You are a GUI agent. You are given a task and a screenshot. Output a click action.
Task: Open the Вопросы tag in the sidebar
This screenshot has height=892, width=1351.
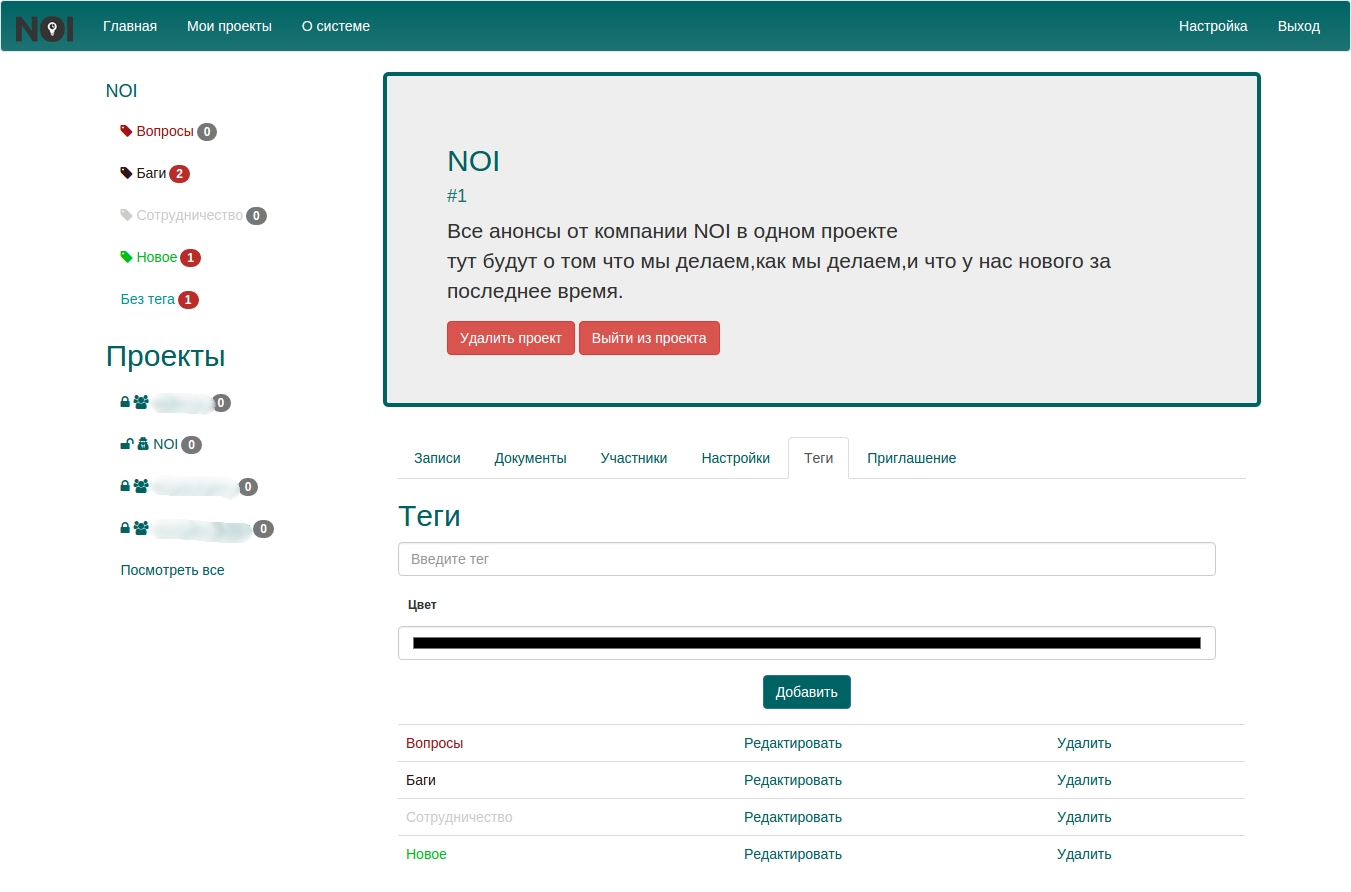click(165, 131)
